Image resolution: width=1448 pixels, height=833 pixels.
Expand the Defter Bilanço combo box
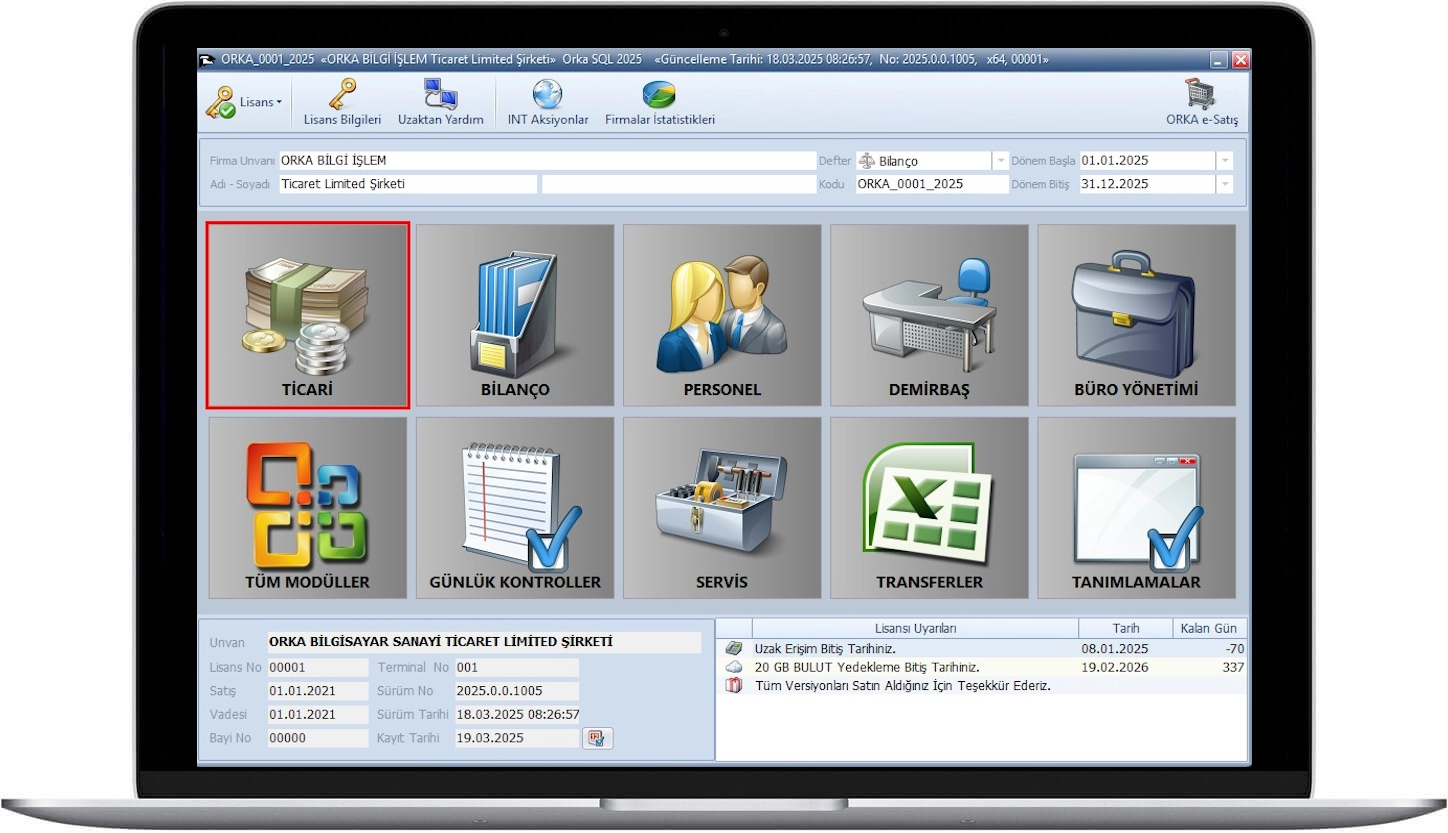click(1000, 161)
